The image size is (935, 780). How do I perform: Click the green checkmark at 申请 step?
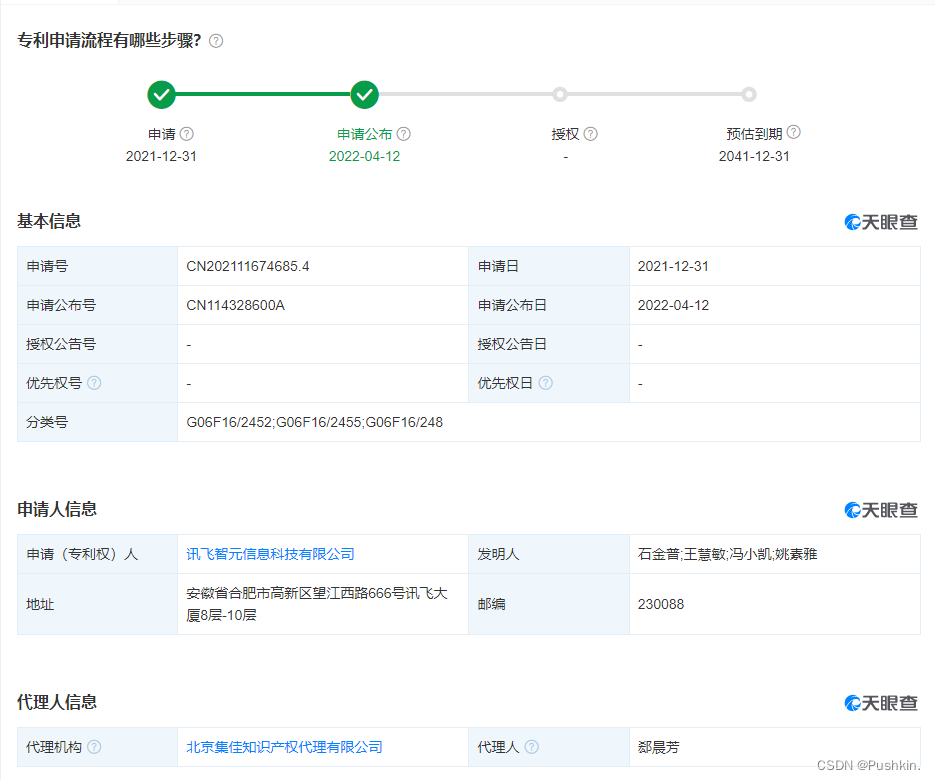click(x=162, y=94)
